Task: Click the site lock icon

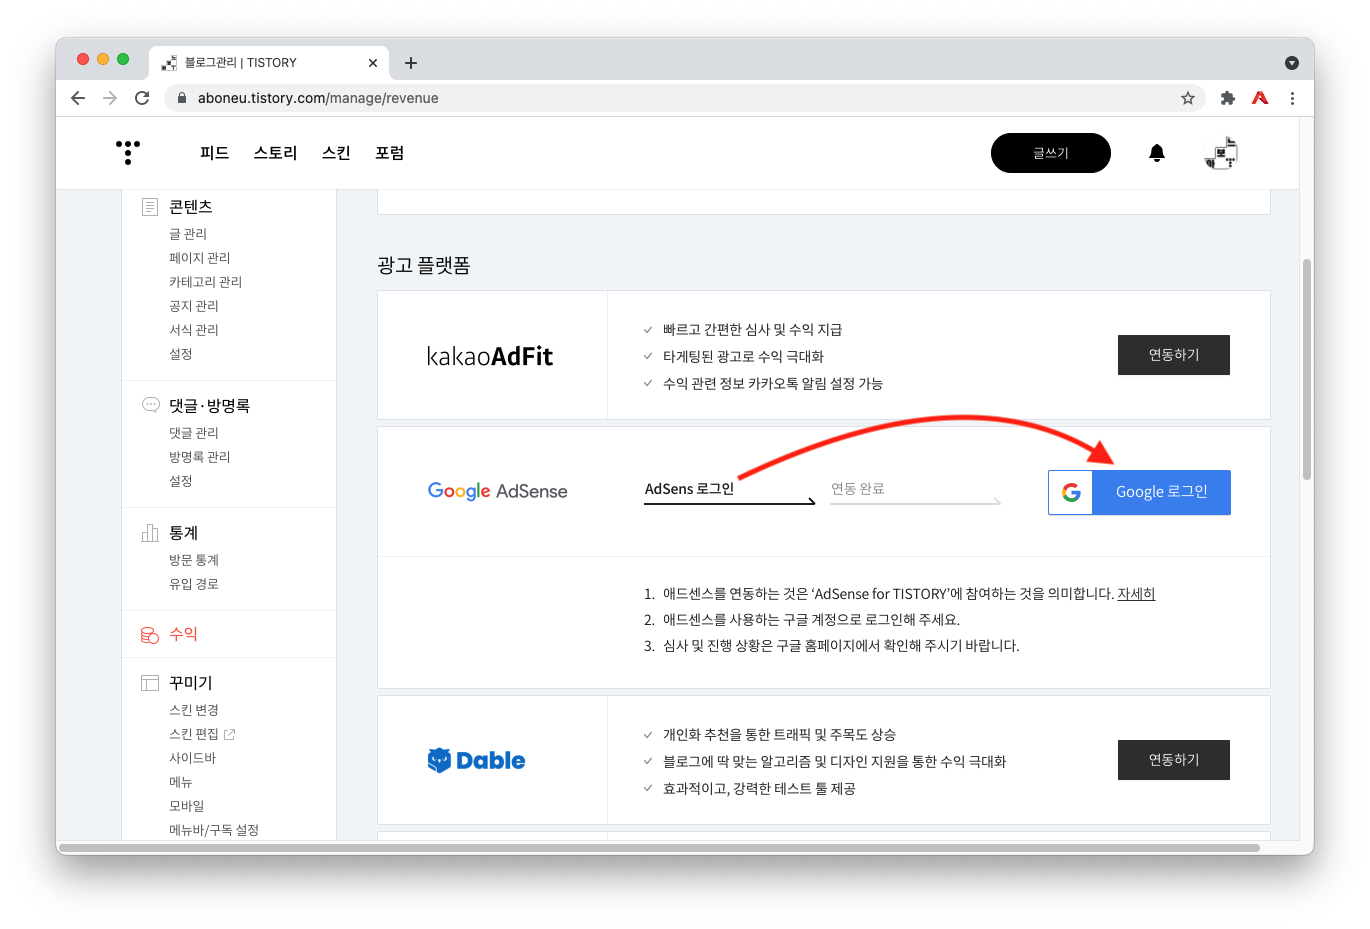Action: coord(182,98)
